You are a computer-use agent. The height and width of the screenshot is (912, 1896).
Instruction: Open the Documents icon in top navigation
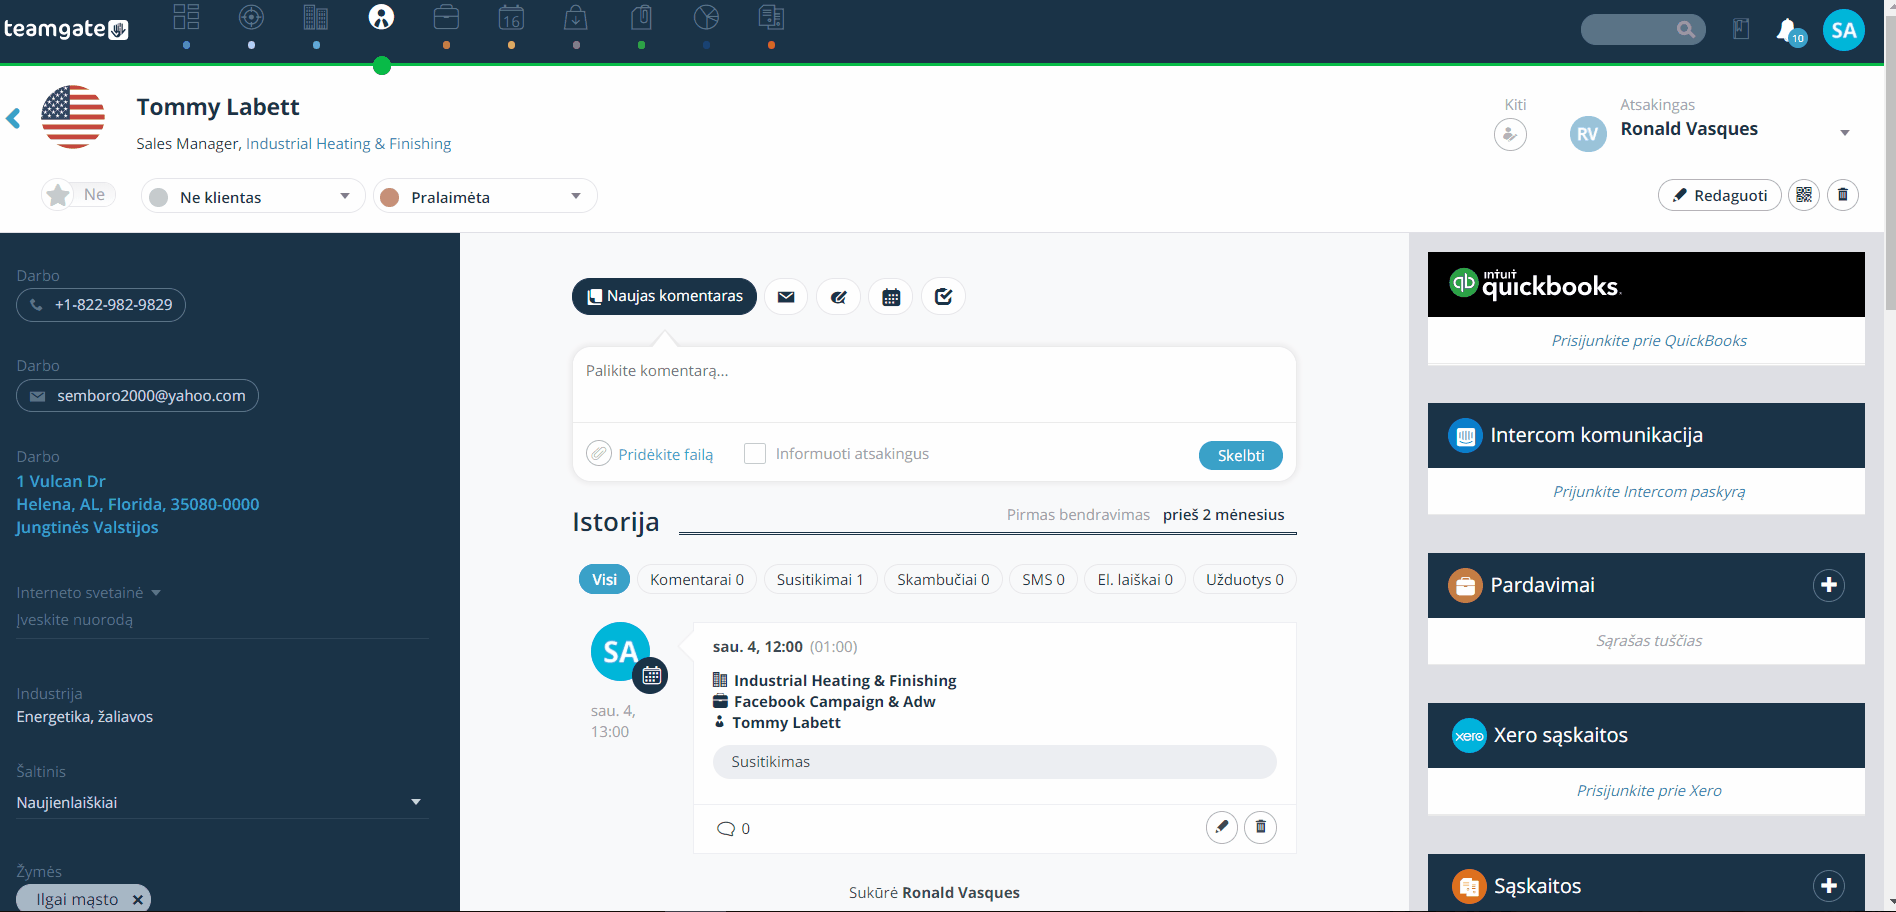[771, 18]
